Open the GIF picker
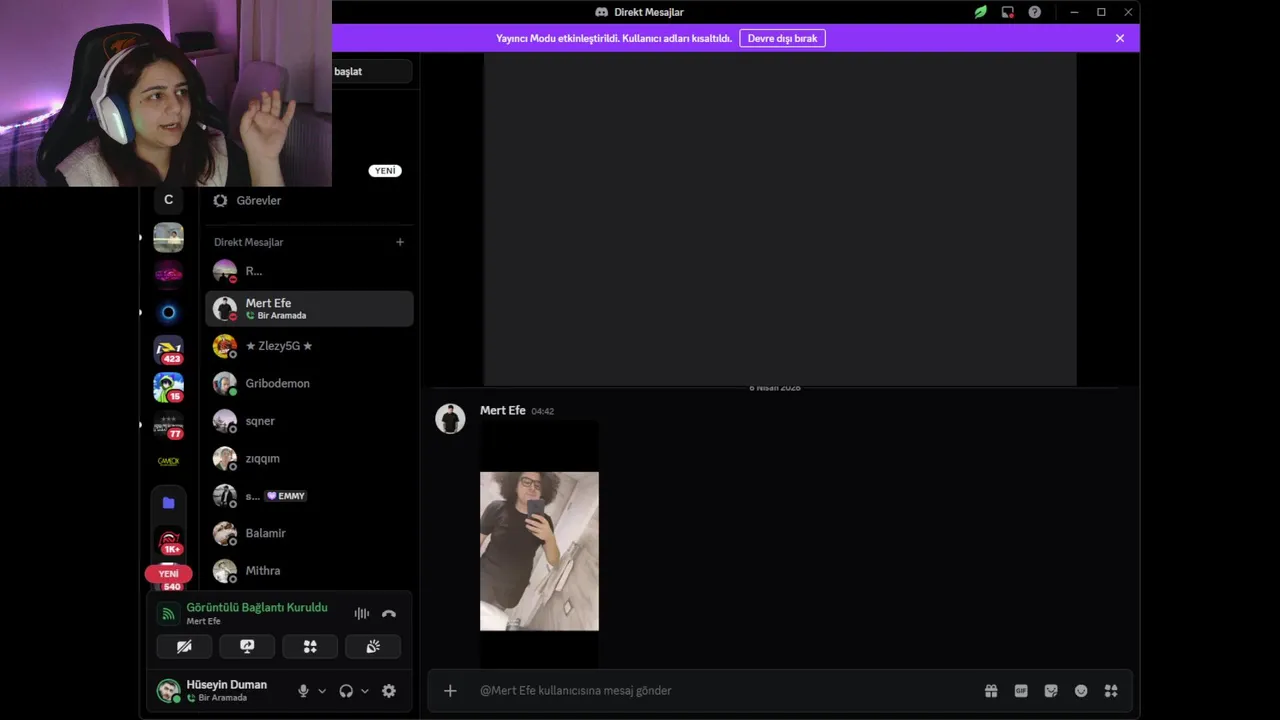Screen dimensions: 1280x720 click(x=1021, y=690)
